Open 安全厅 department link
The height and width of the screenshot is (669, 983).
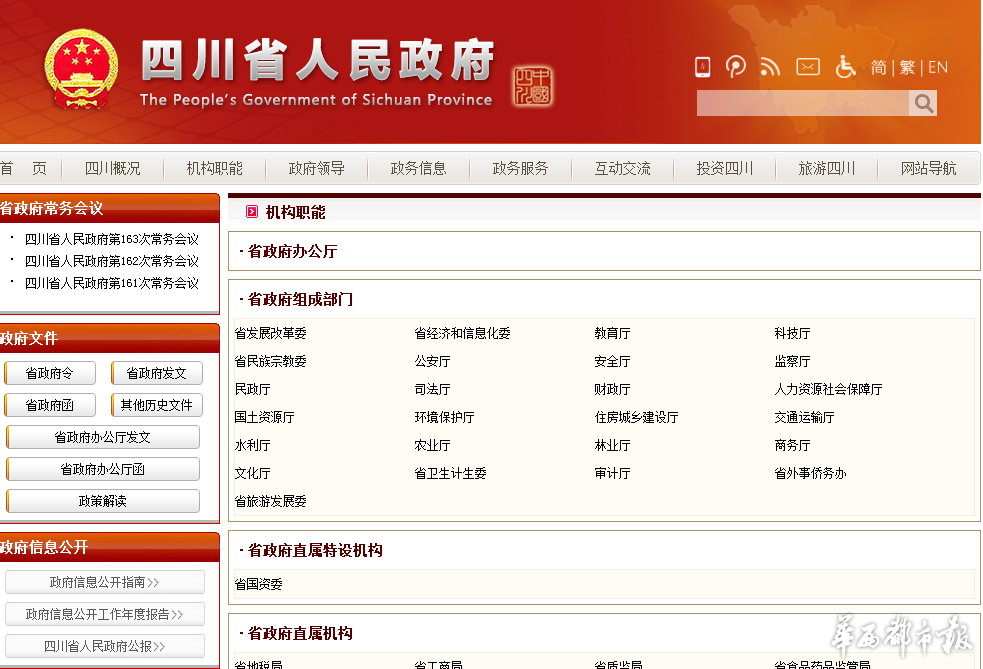click(x=612, y=361)
